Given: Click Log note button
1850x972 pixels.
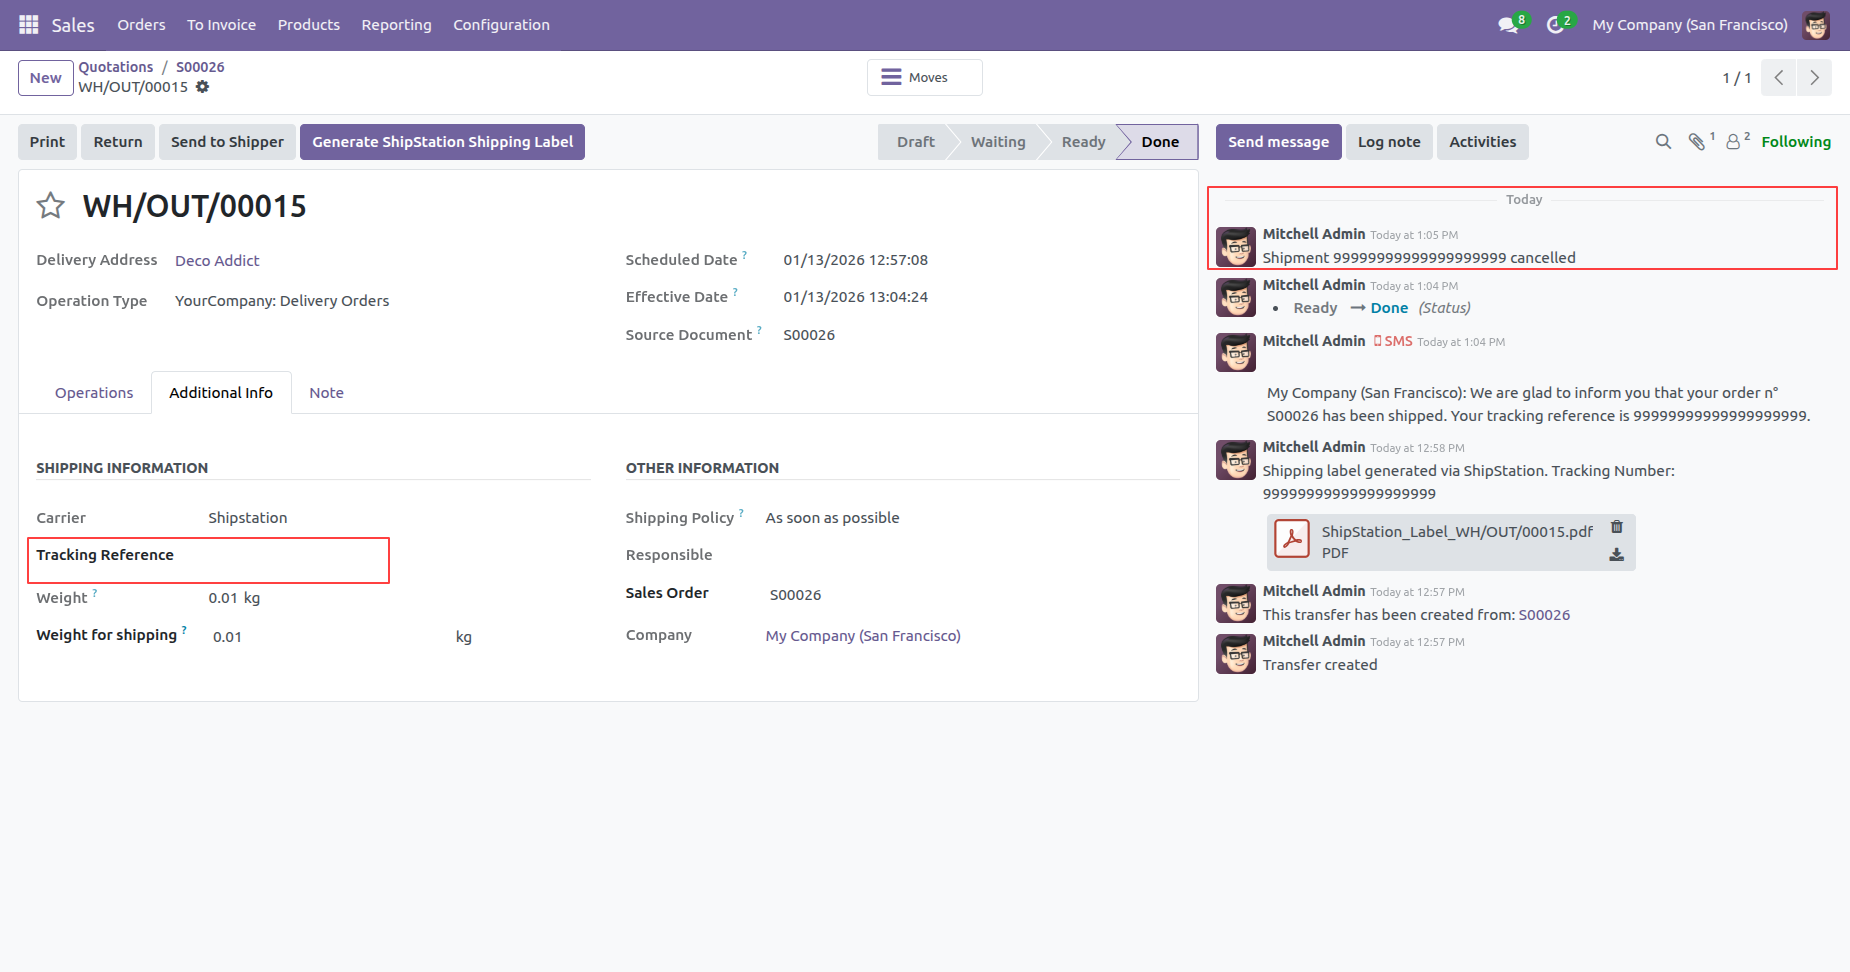Looking at the screenshot, I should pyautogui.click(x=1389, y=142).
